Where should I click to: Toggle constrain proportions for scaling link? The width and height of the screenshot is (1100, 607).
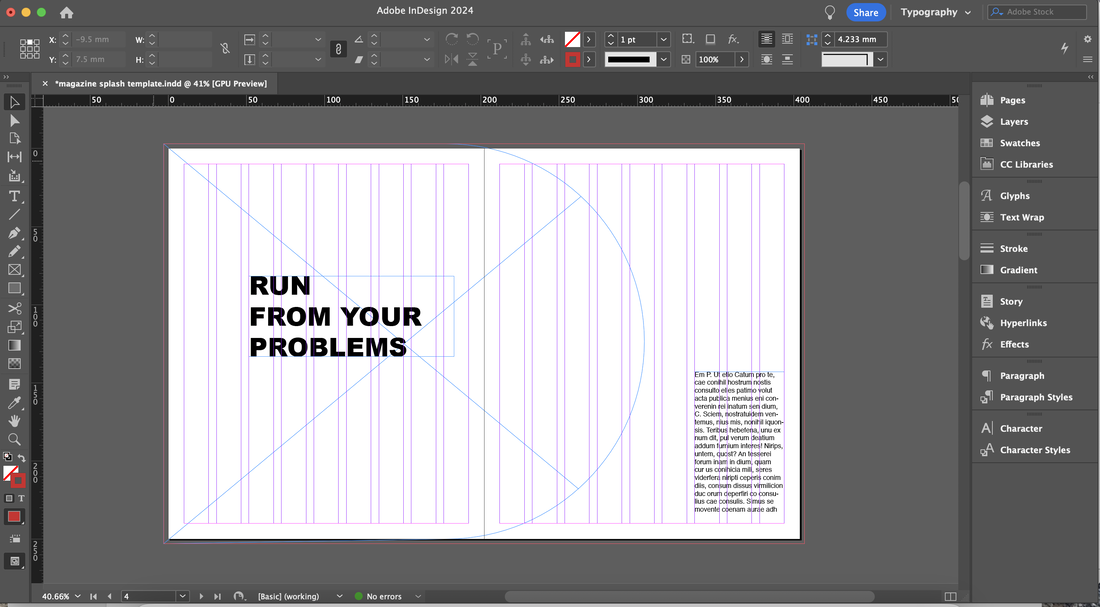pos(338,48)
